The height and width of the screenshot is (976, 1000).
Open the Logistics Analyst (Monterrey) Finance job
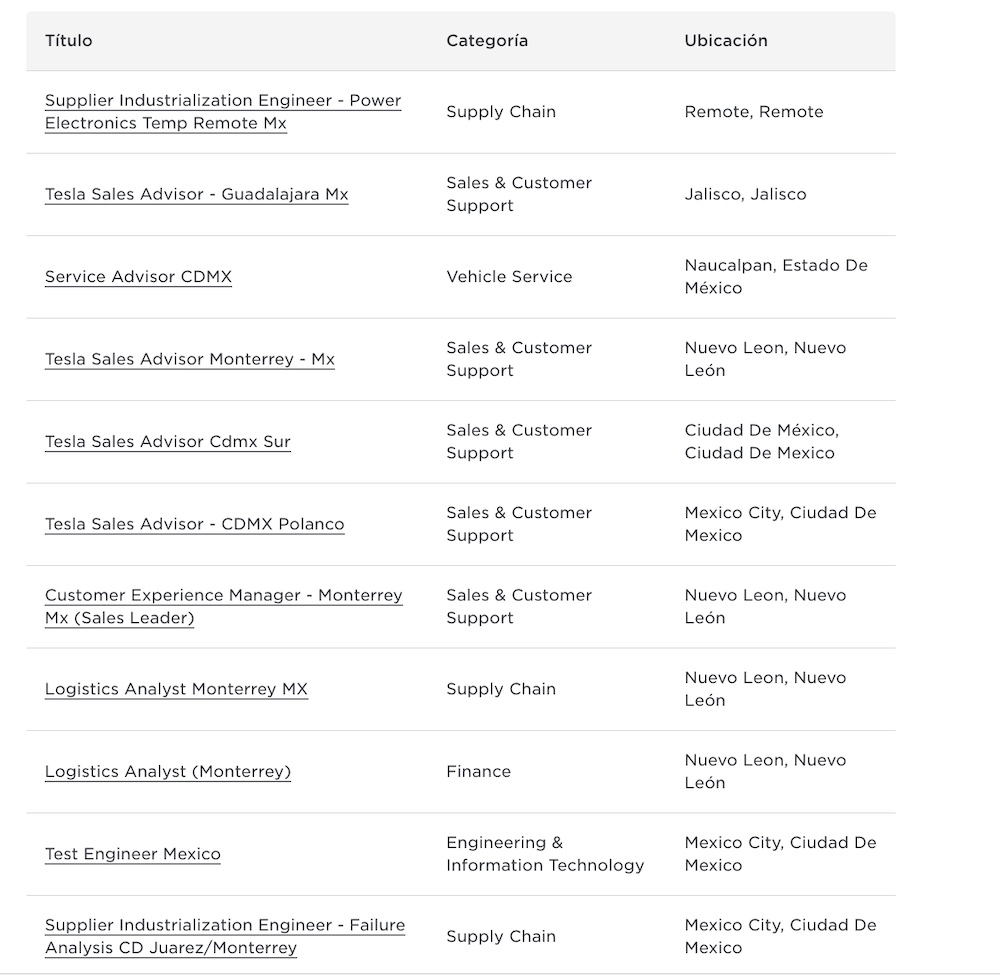(167, 772)
